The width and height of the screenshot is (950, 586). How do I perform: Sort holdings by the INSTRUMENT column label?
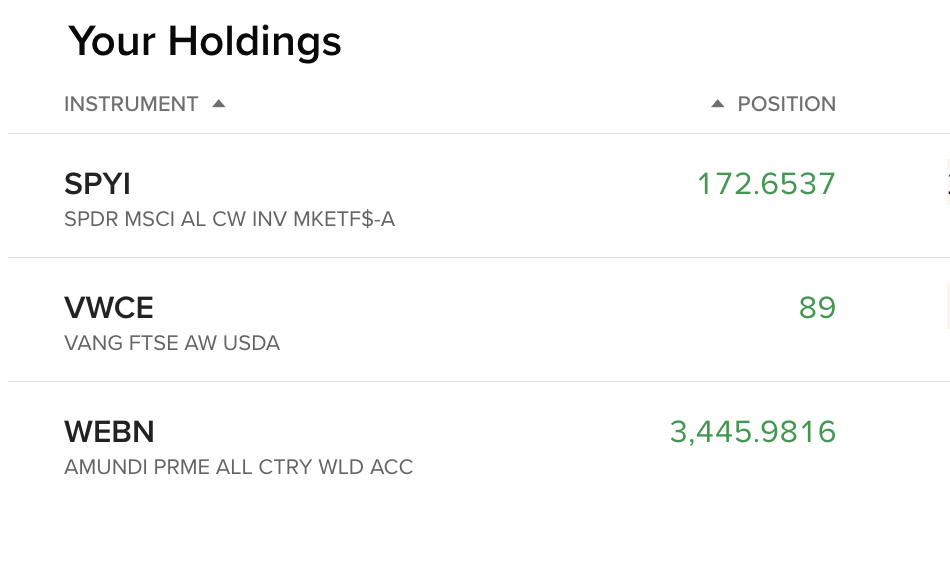(131, 104)
